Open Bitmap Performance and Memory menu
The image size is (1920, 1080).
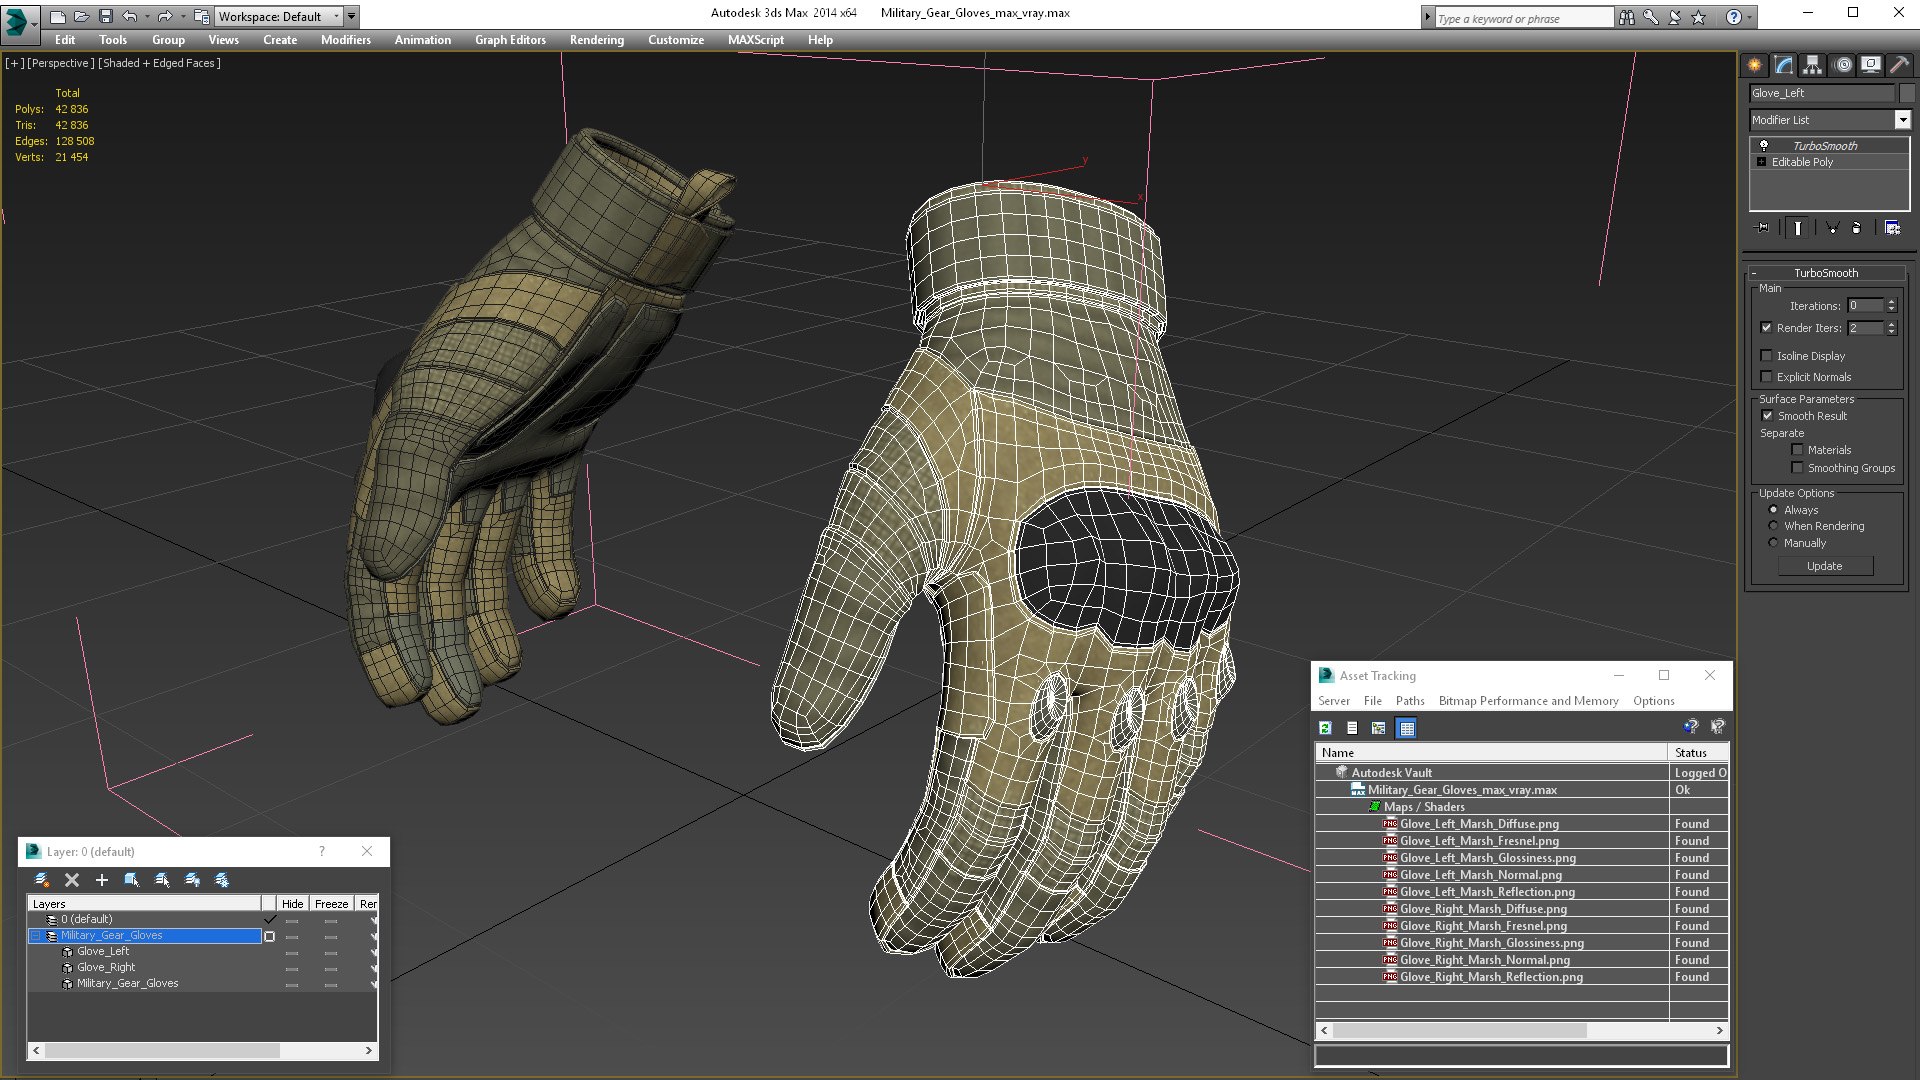[x=1528, y=701]
